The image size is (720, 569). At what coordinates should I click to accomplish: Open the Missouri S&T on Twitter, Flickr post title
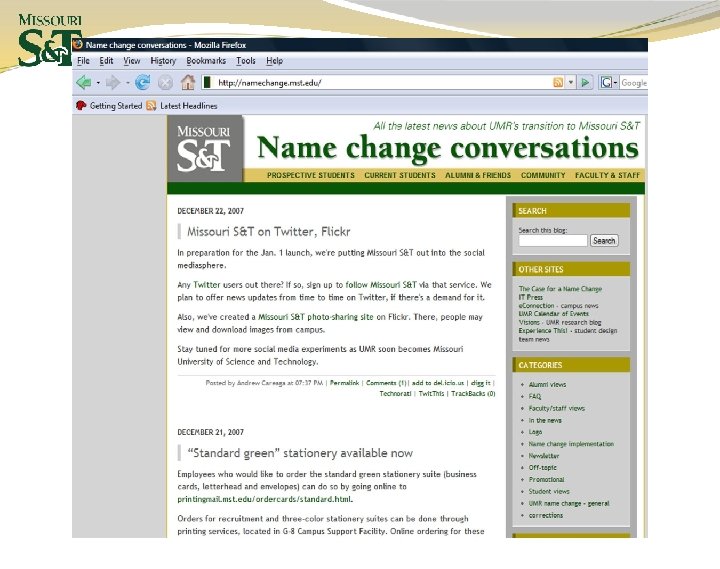click(269, 231)
